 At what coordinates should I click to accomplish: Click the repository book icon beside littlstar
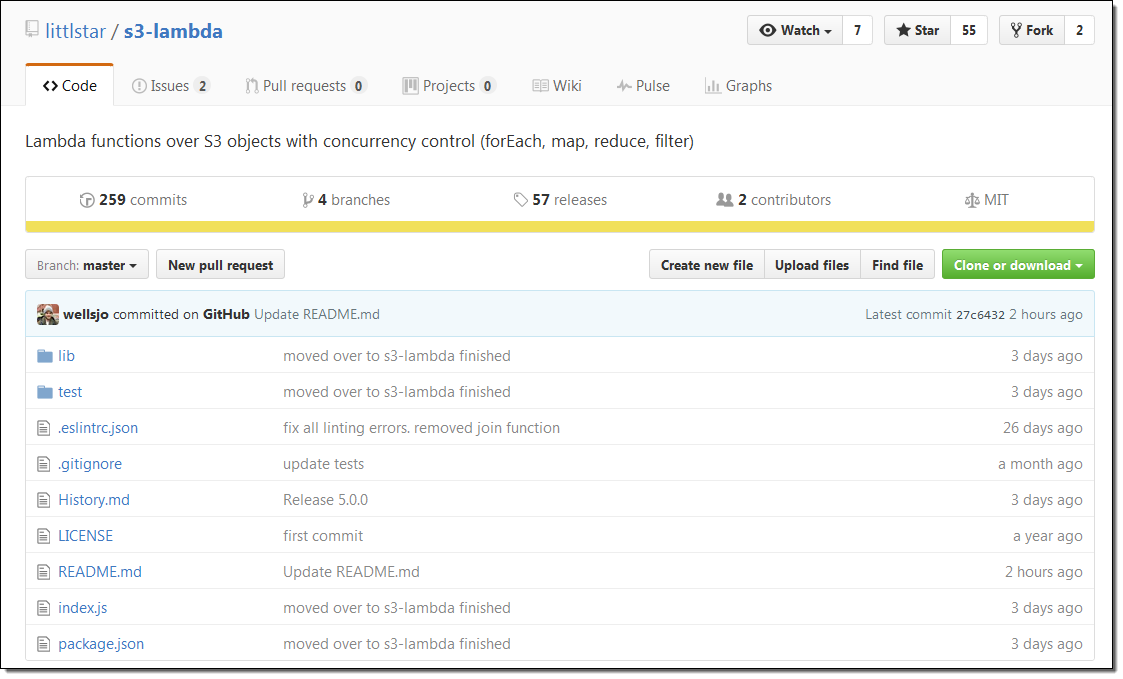(x=32, y=29)
